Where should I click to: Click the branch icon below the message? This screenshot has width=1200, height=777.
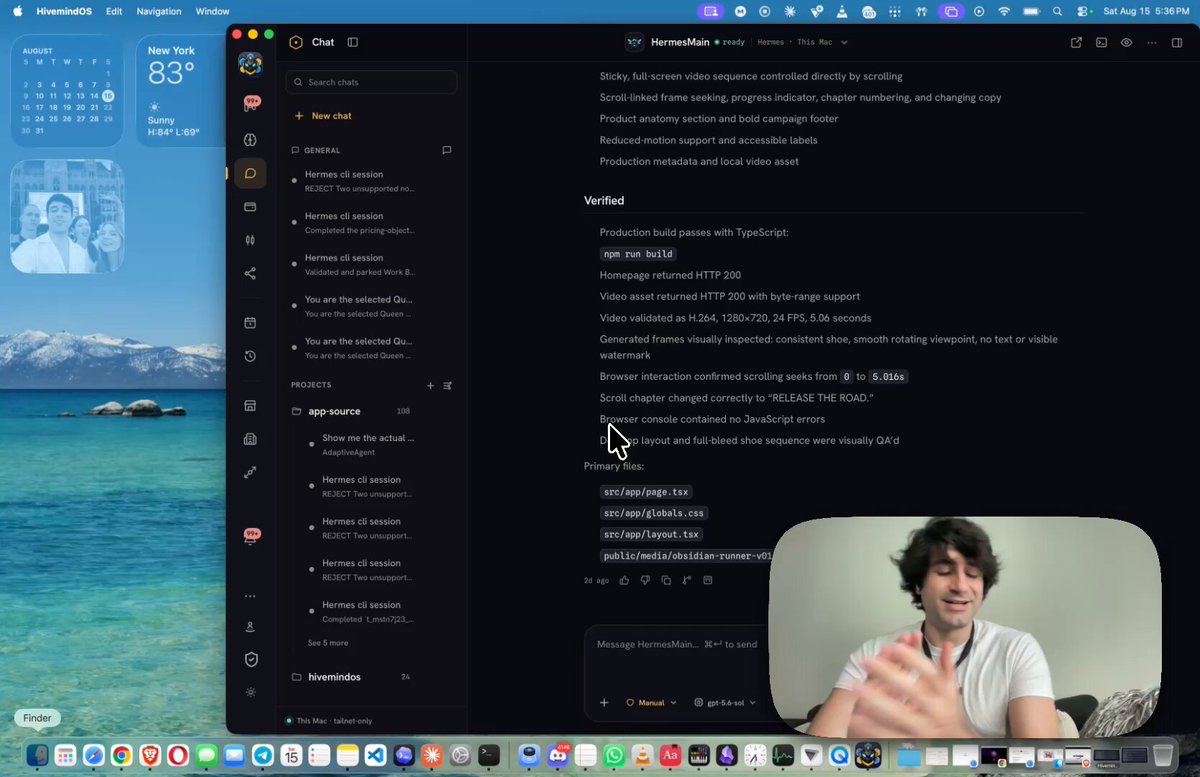pos(687,580)
